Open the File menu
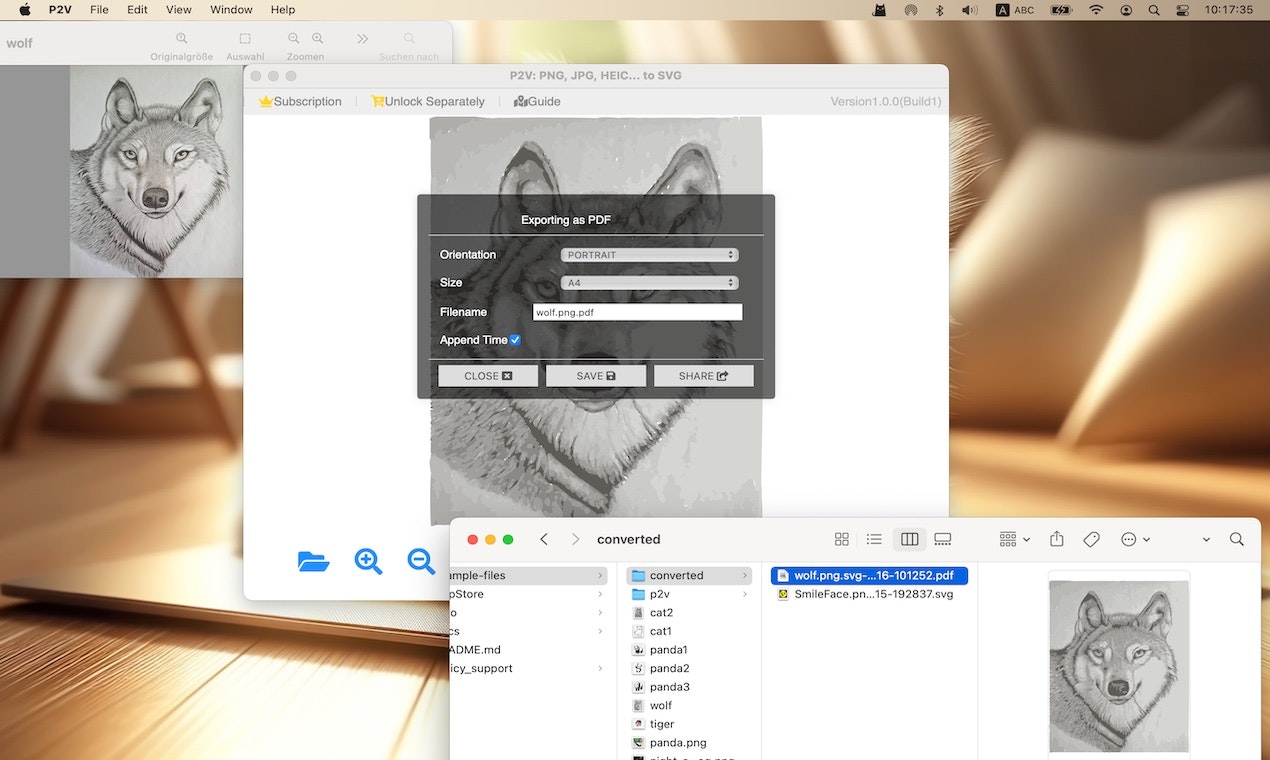This screenshot has height=760, width=1270. (x=98, y=10)
